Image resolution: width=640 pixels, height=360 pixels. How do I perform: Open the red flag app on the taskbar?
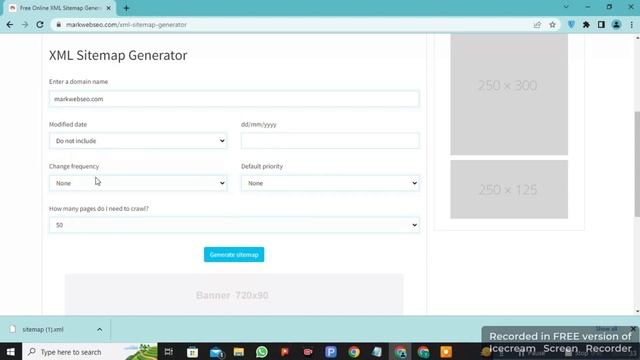pyautogui.click(x=285, y=352)
